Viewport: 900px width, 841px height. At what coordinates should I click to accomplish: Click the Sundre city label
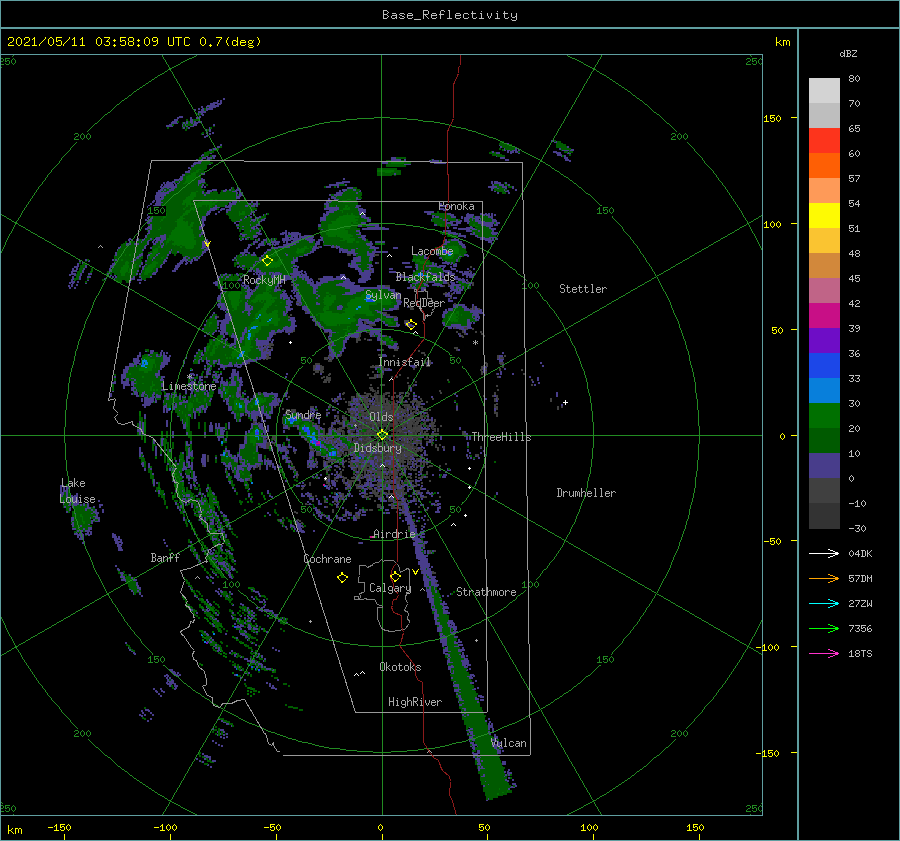point(304,415)
